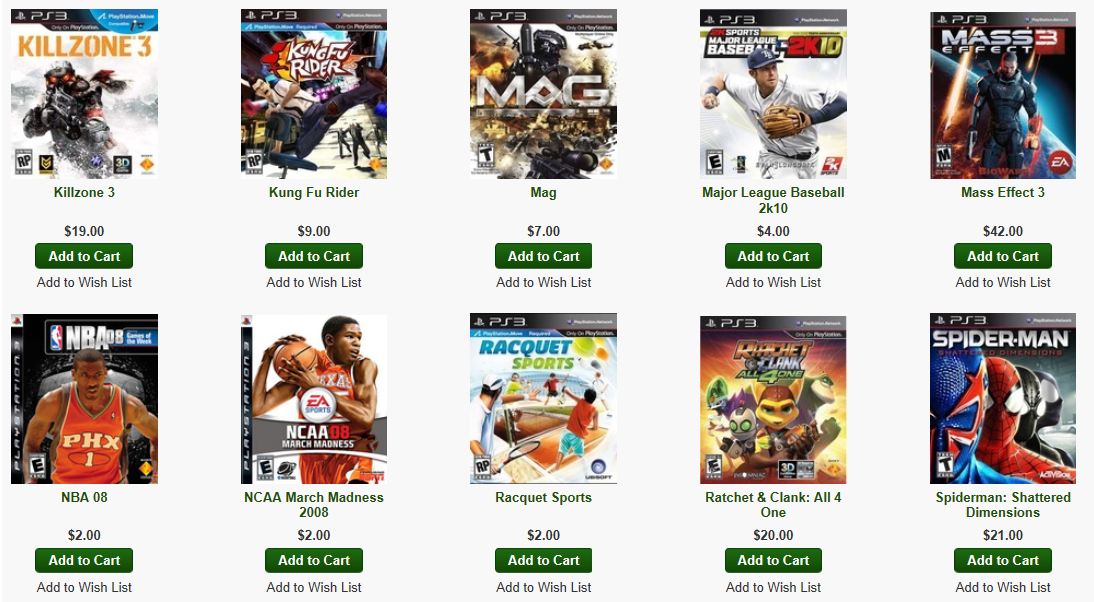
Task: Select the NBA 08 cover image
Action: coord(84,399)
